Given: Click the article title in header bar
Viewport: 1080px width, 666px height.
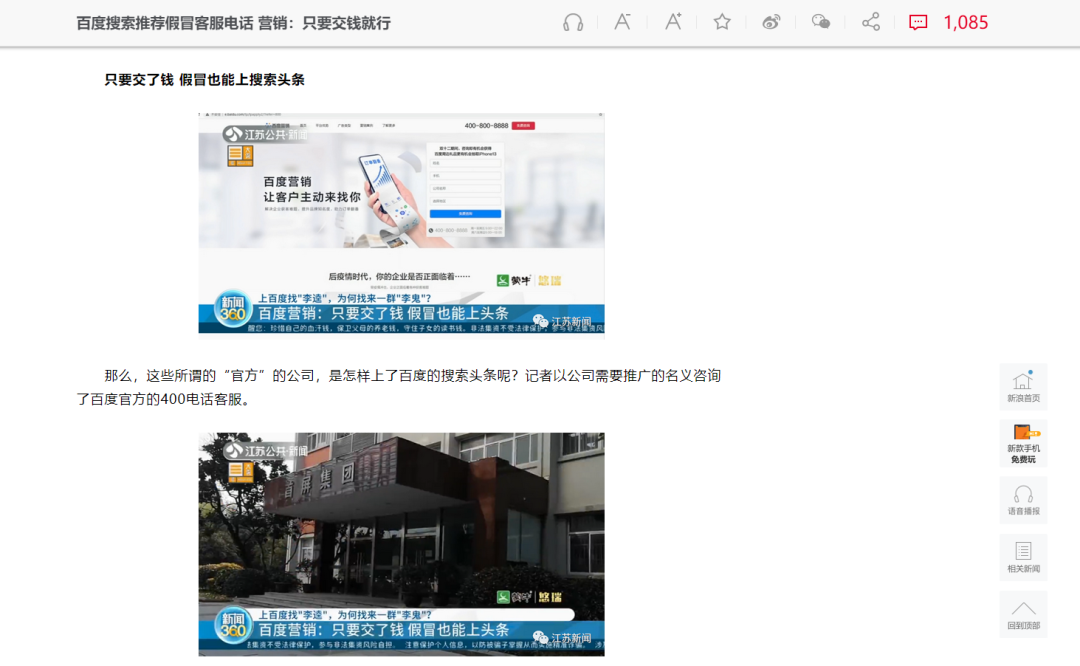Looking at the screenshot, I should point(233,23).
